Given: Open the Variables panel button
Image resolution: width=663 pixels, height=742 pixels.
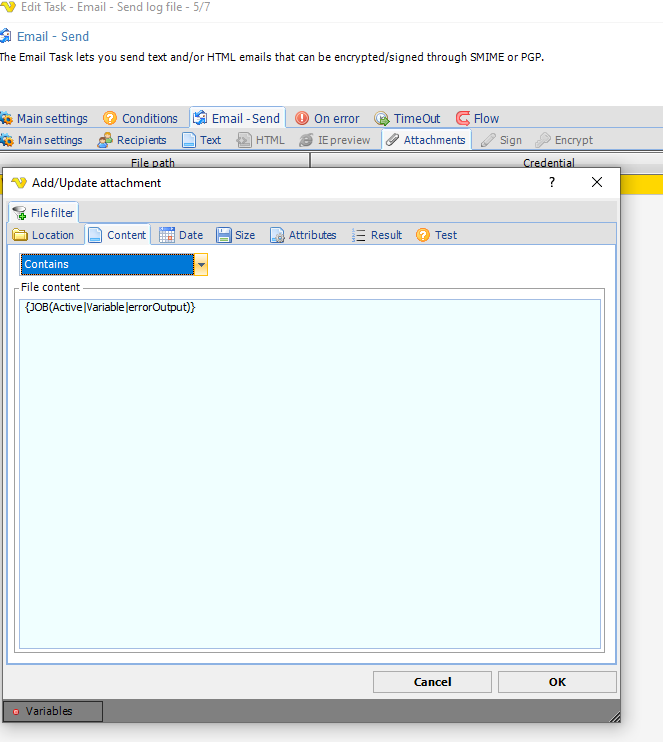Looking at the screenshot, I should pyautogui.click(x=52, y=711).
